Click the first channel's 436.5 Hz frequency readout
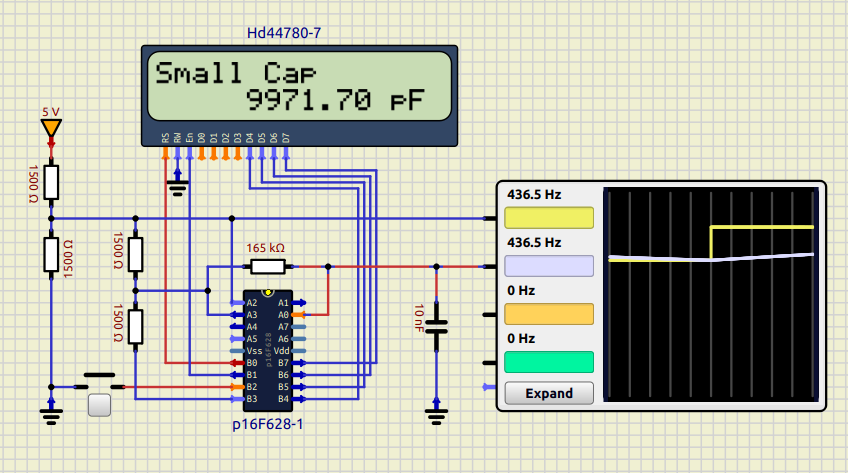The height and width of the screenshot is (473, 848). pyautogui.click(x=534, y=194)
